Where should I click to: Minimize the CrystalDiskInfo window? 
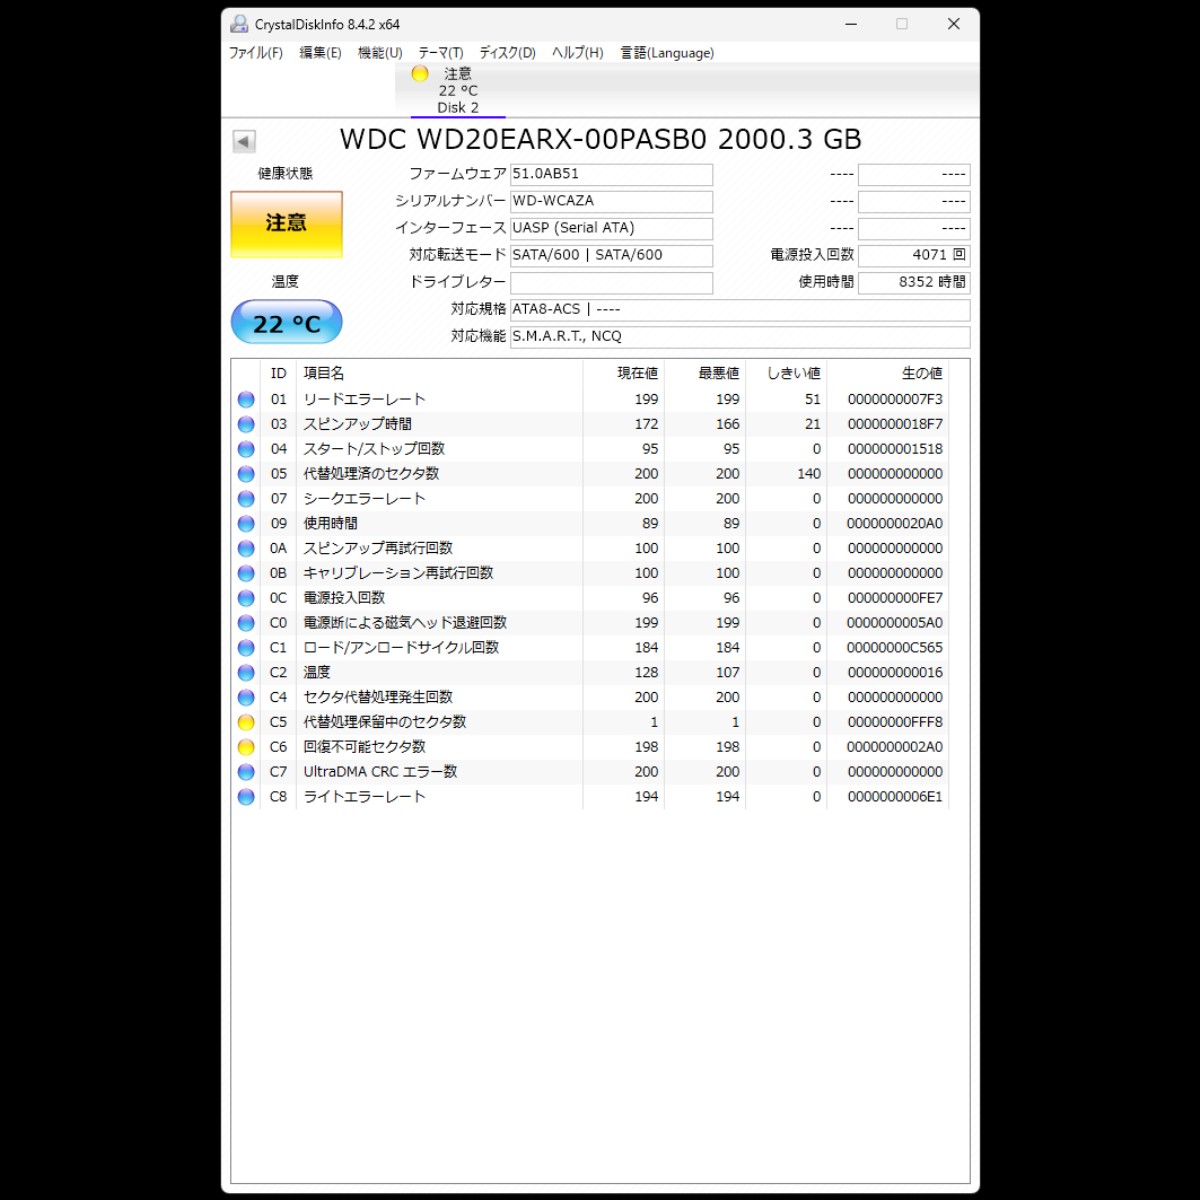pyautogui.click(x=851, y=24)
